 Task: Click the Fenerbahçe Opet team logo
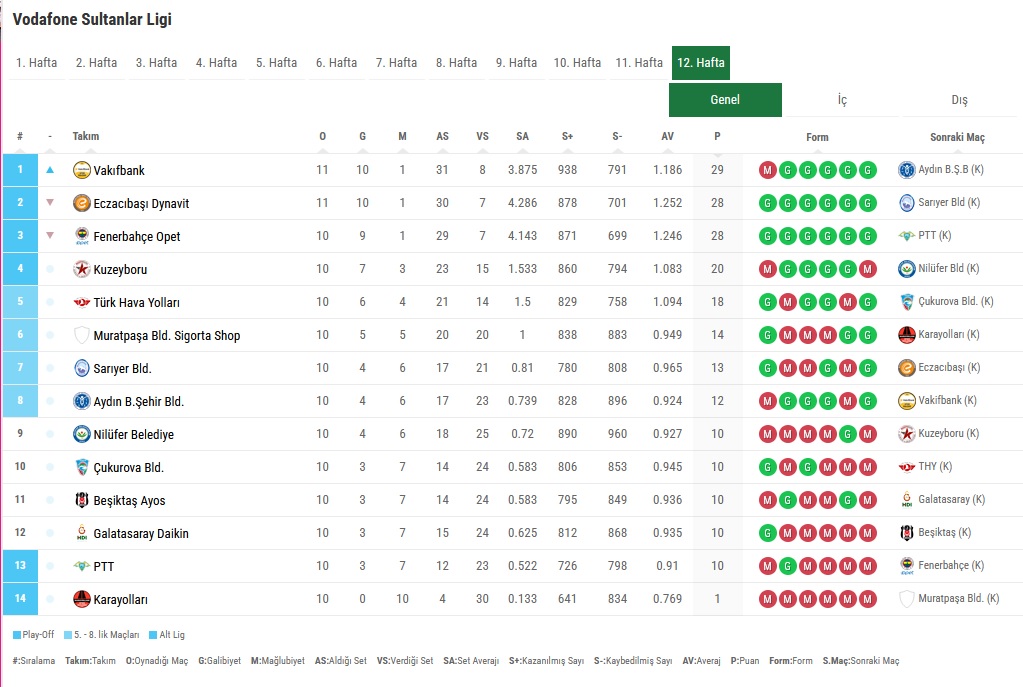click(x=82, y=236)
